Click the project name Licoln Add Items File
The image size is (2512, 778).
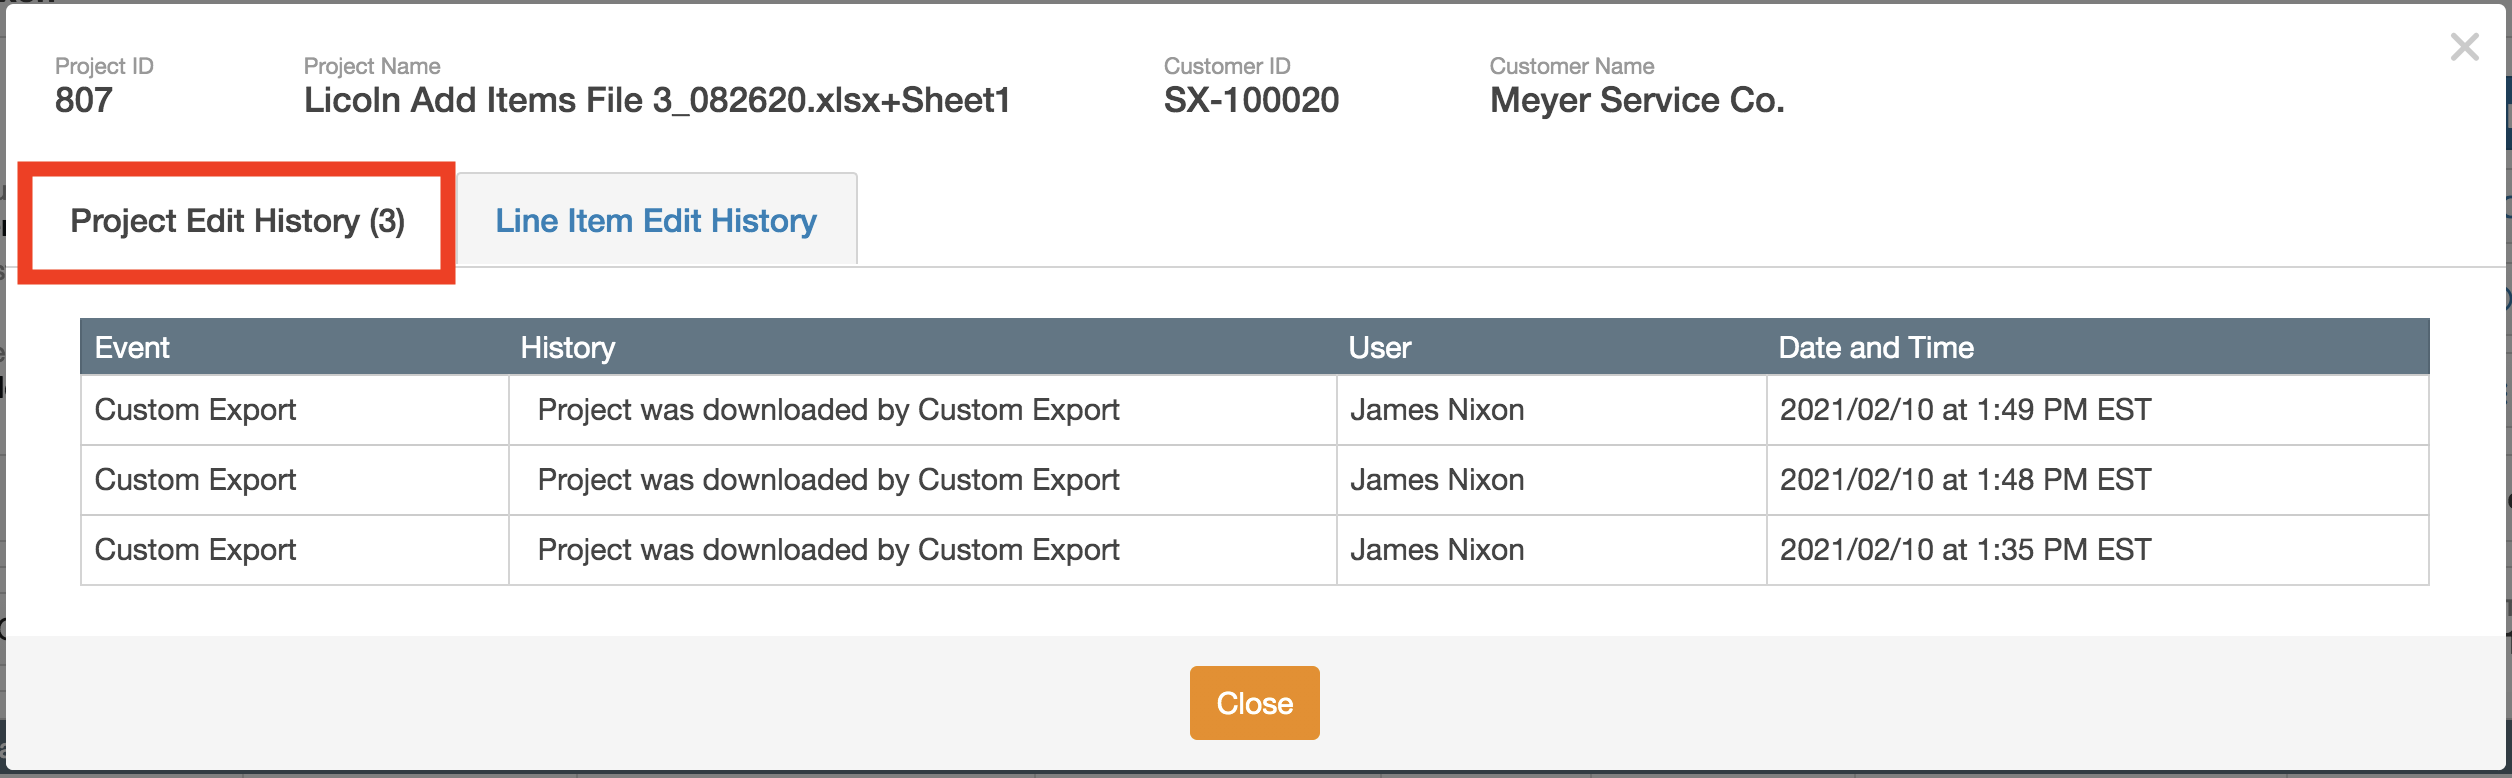coord(656,100)
